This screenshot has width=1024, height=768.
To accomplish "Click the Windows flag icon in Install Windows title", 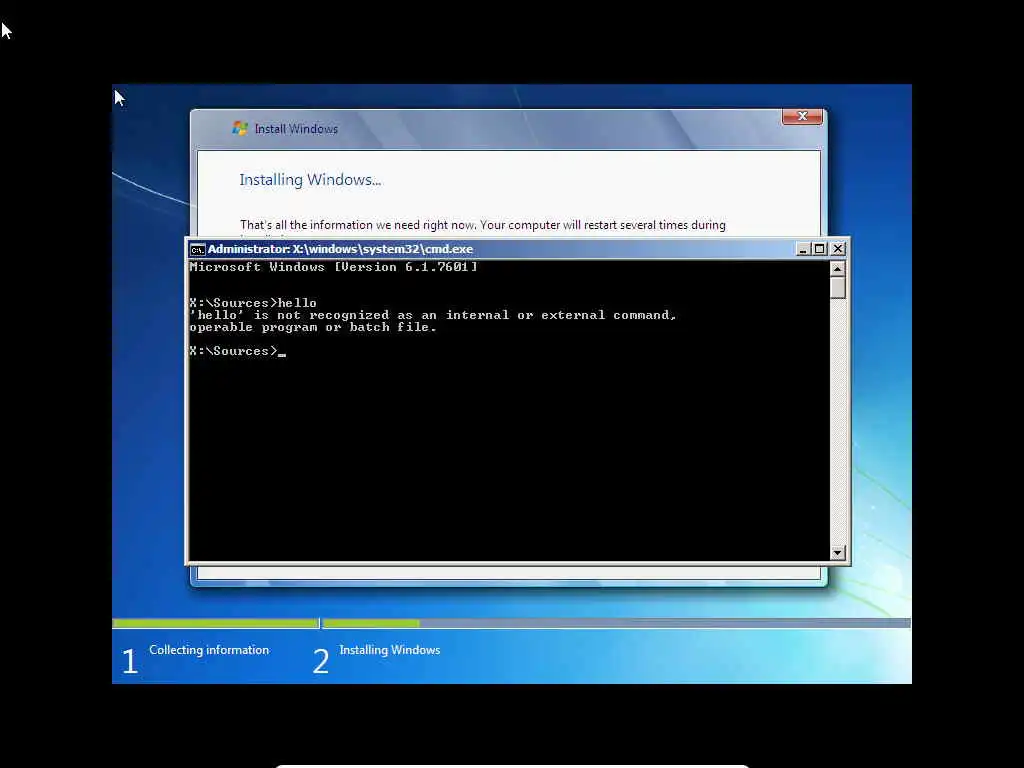I will click(240, 129).
